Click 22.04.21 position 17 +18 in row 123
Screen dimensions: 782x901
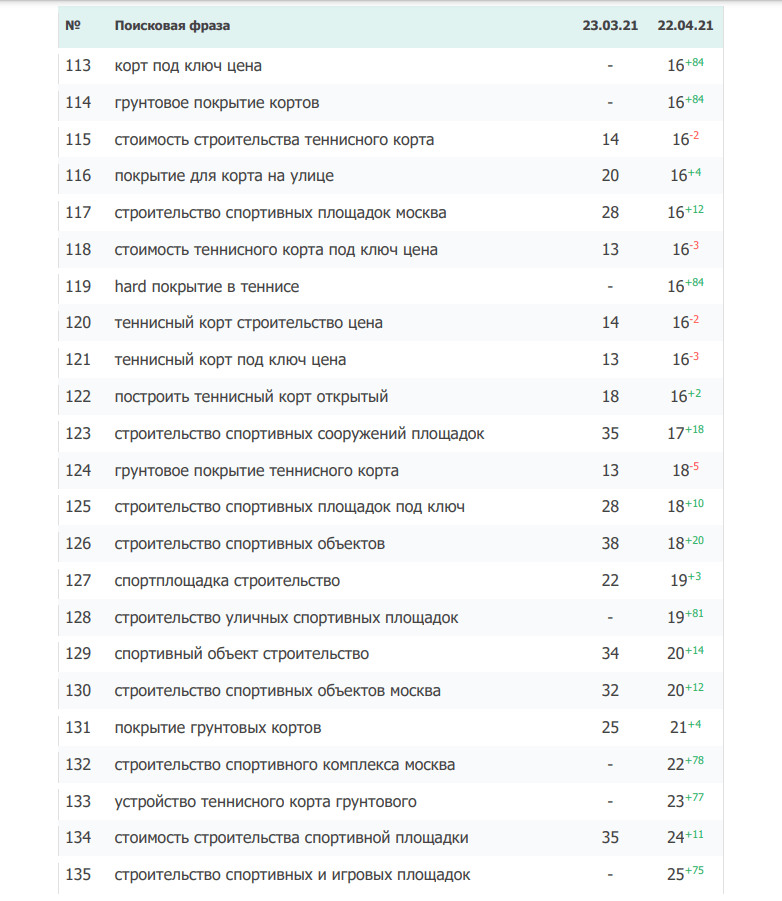click(x=685, y=433)
